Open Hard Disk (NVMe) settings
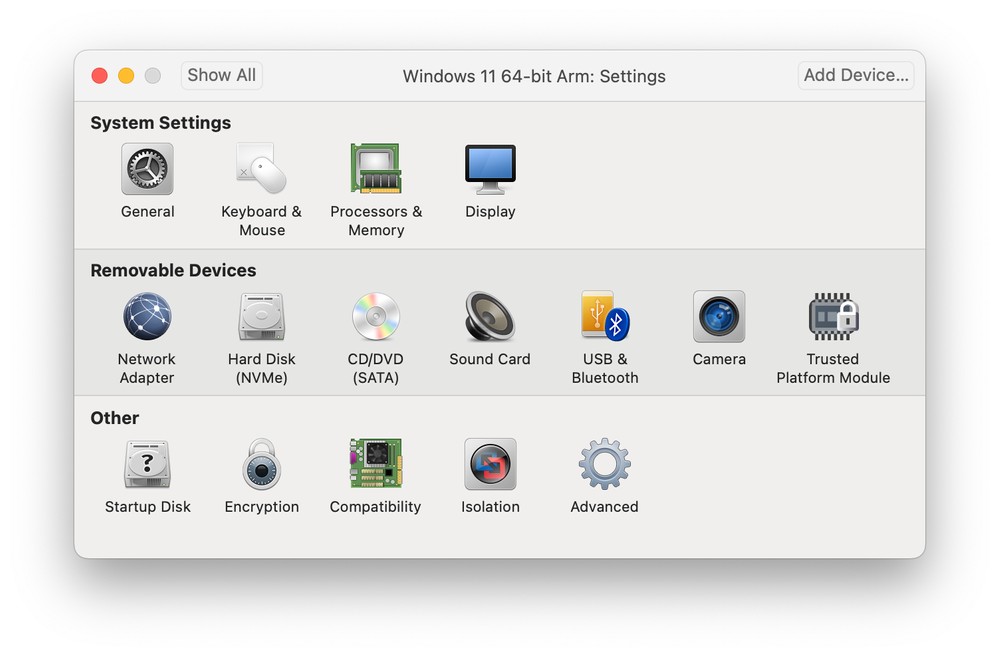The width and height of the screenshot is (1000, 657). point(261,316)
